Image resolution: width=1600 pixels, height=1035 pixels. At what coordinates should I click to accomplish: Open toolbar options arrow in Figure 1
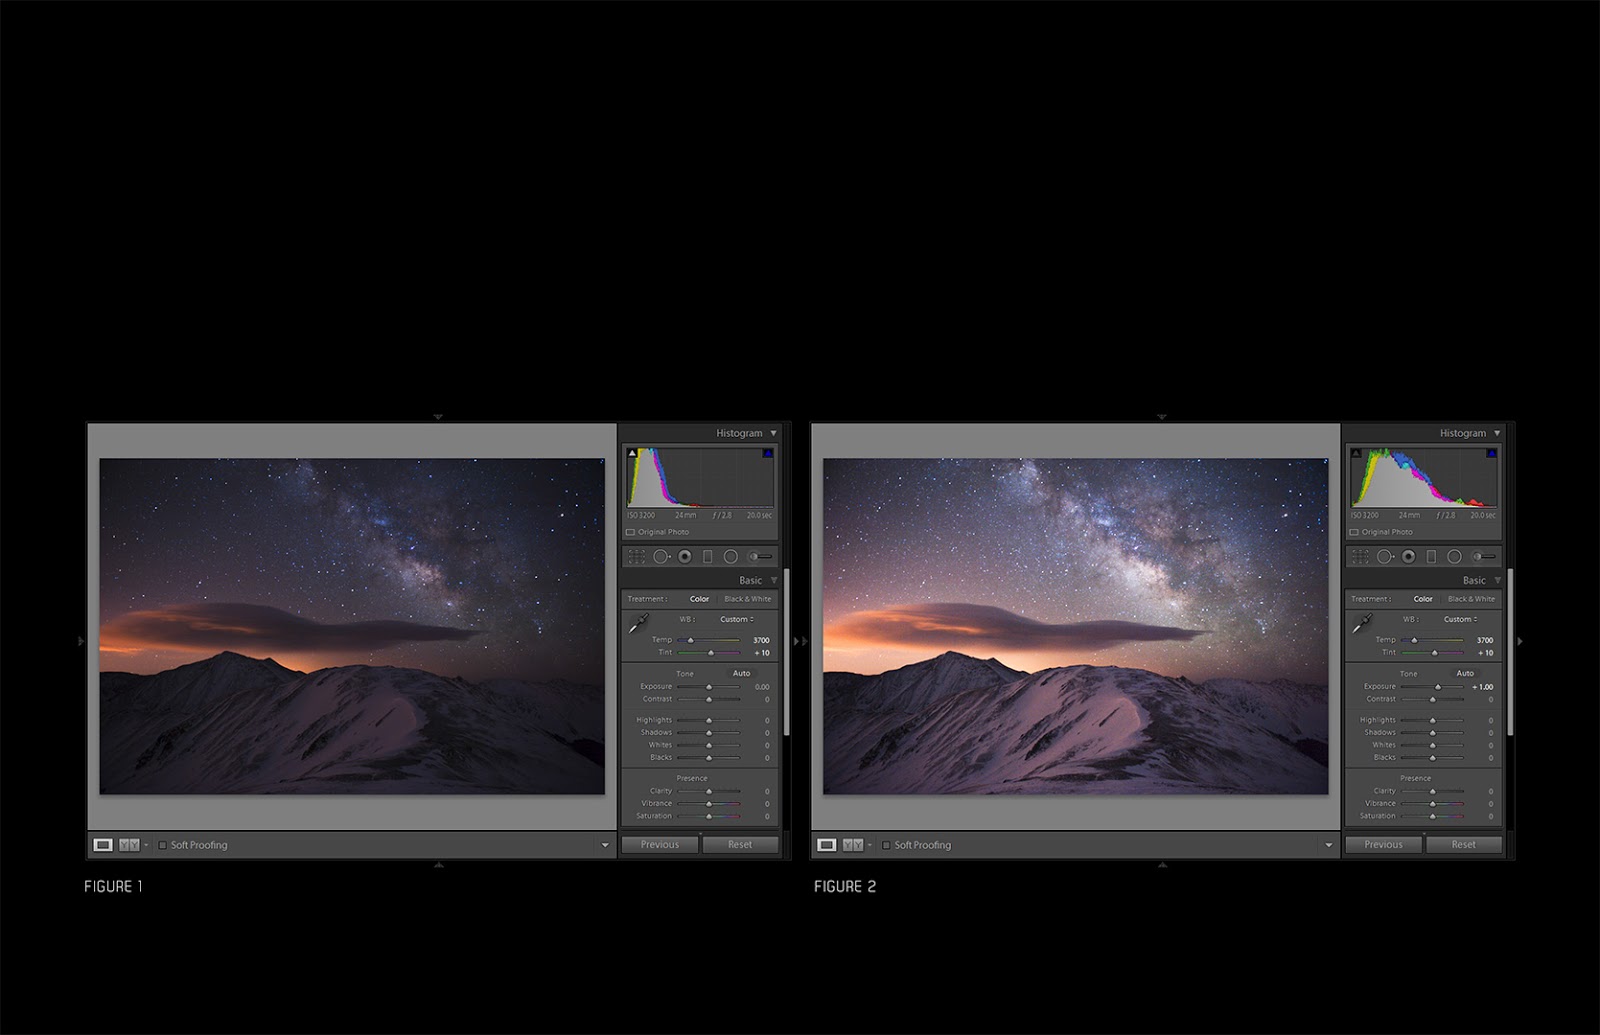(x=605, y=846)
